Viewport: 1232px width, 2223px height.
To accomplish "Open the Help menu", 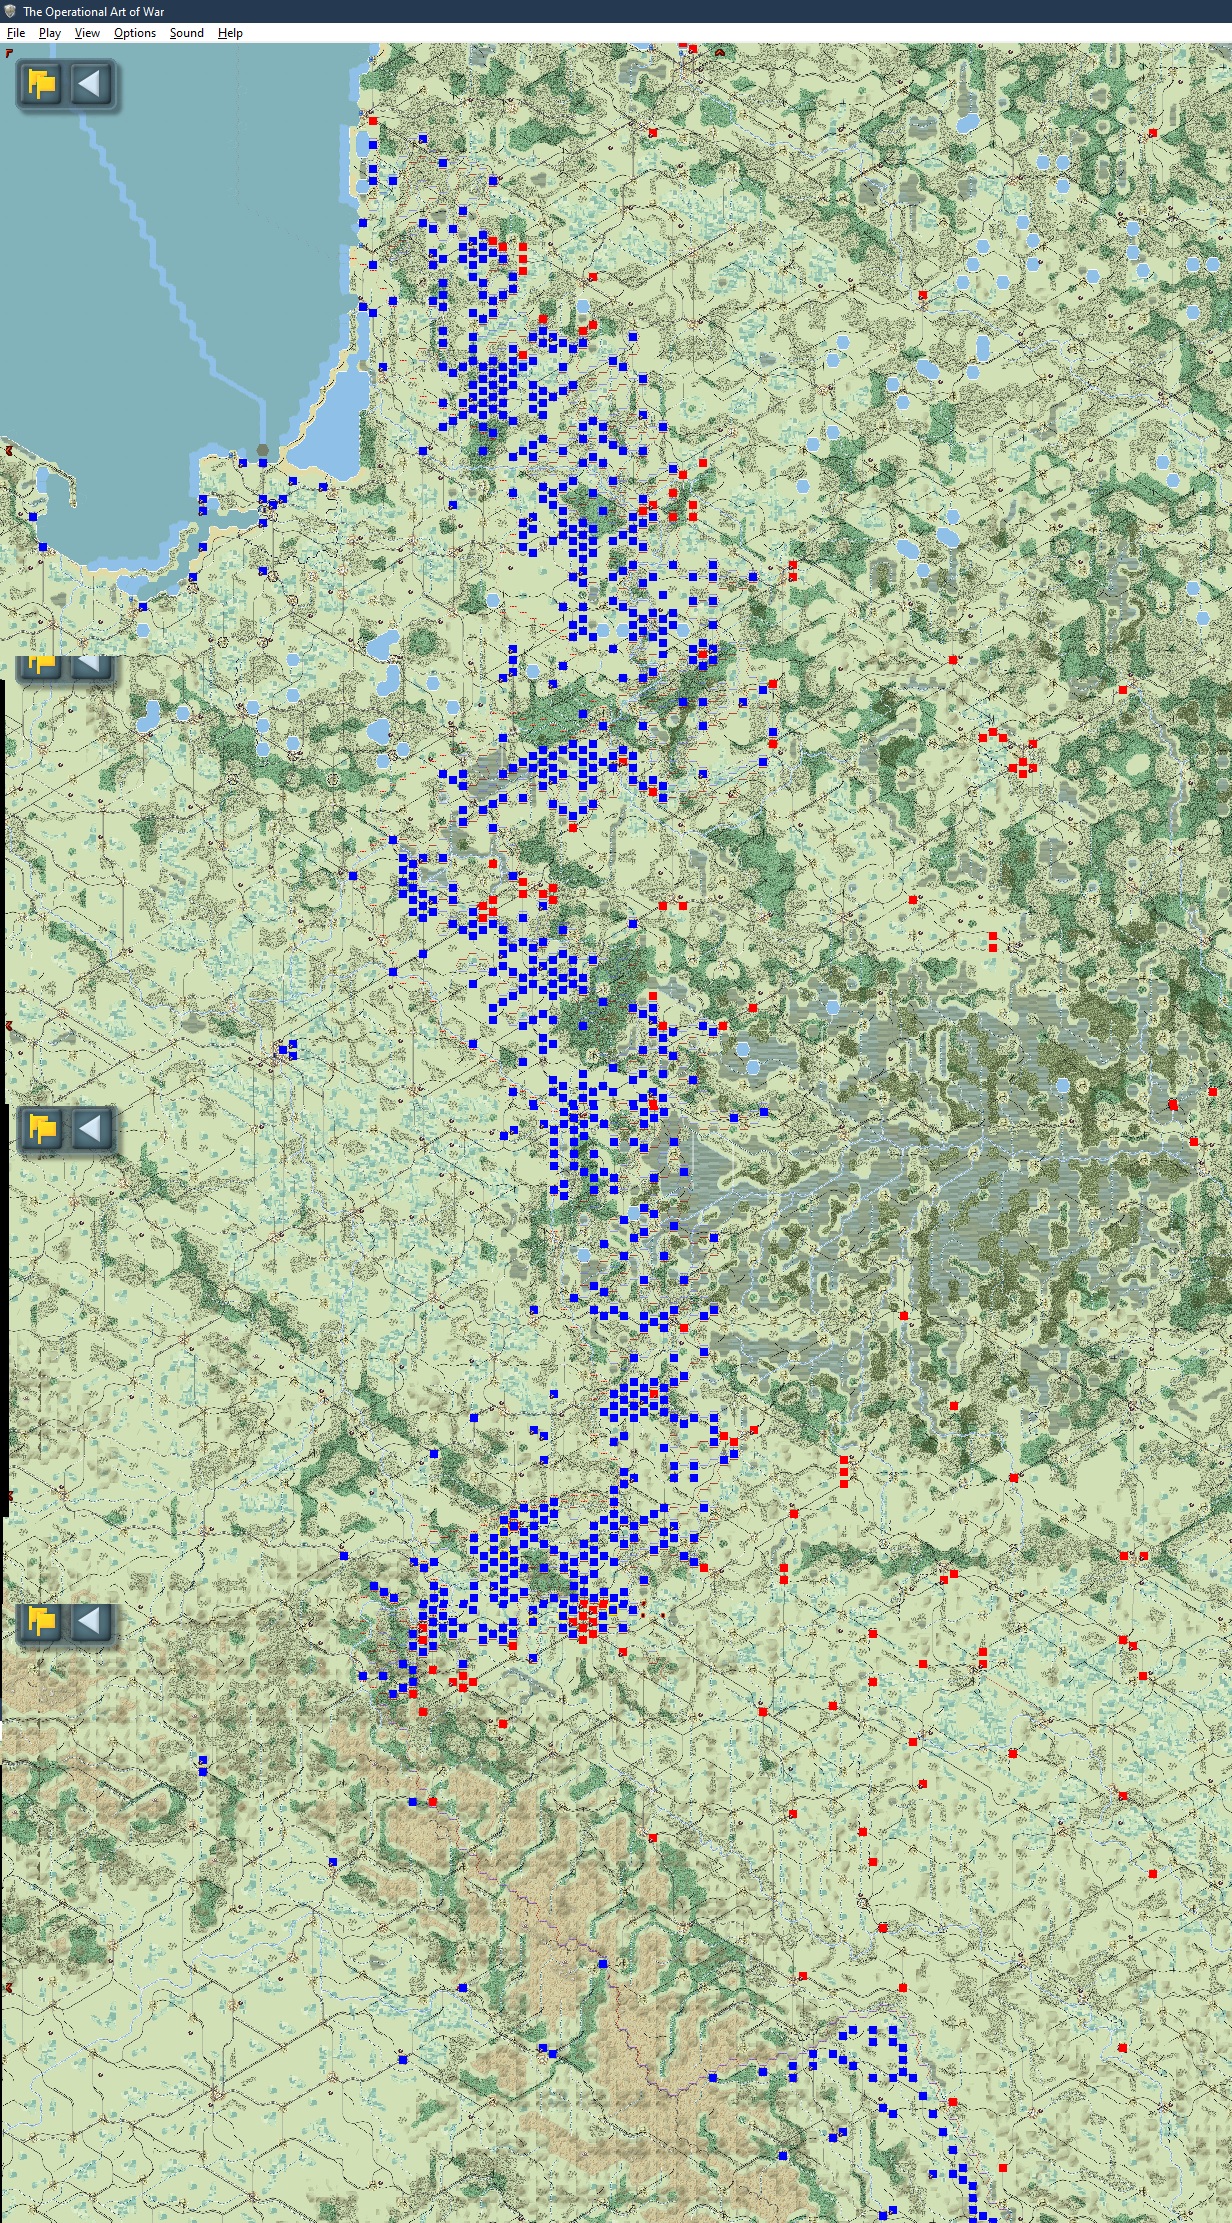I will 231,33.
